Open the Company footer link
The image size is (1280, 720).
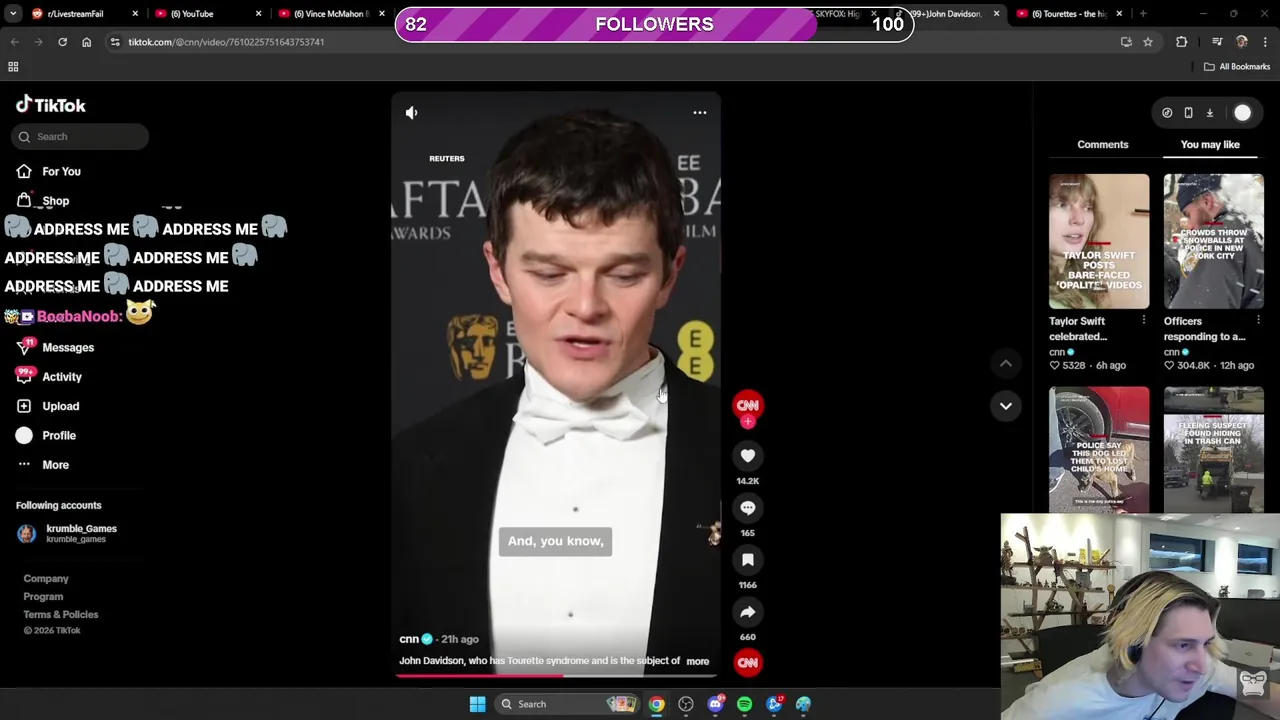[x=46, y=579]
